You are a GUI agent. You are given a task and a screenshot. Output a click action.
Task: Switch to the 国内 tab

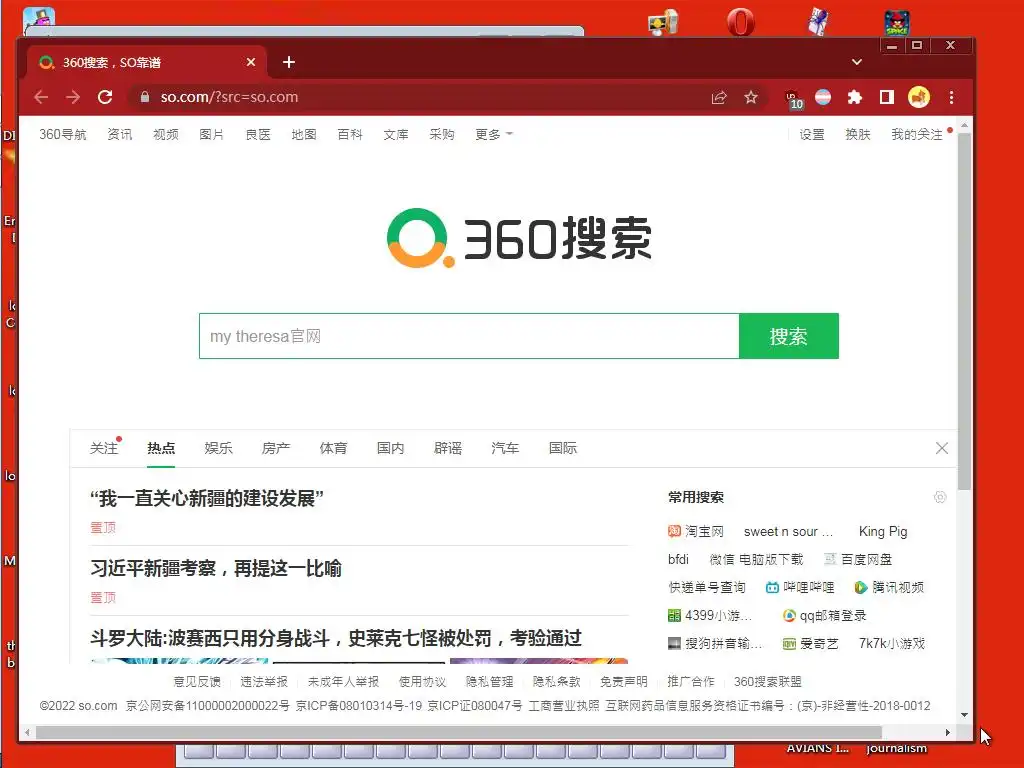click(x=391, y=449)
